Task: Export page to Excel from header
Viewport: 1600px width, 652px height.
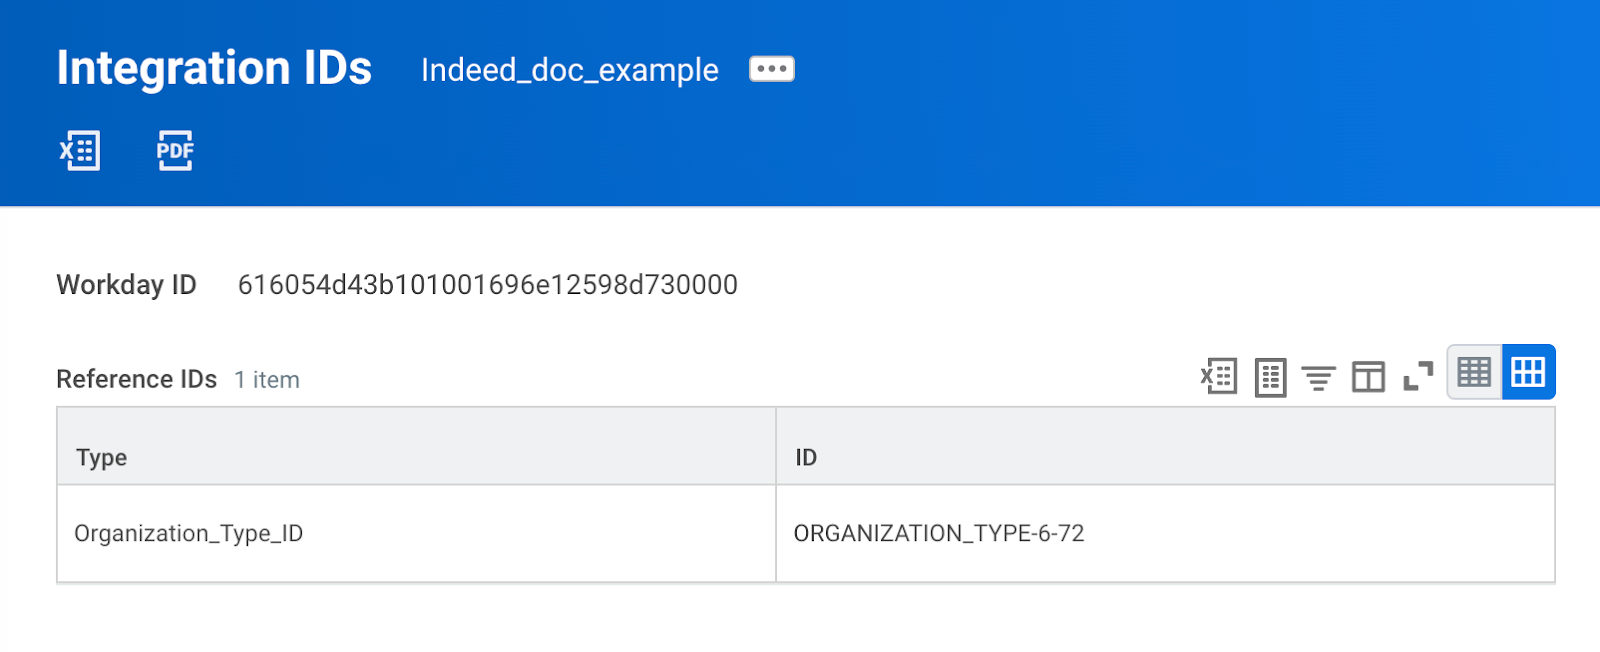Action: tap(80, 151)
